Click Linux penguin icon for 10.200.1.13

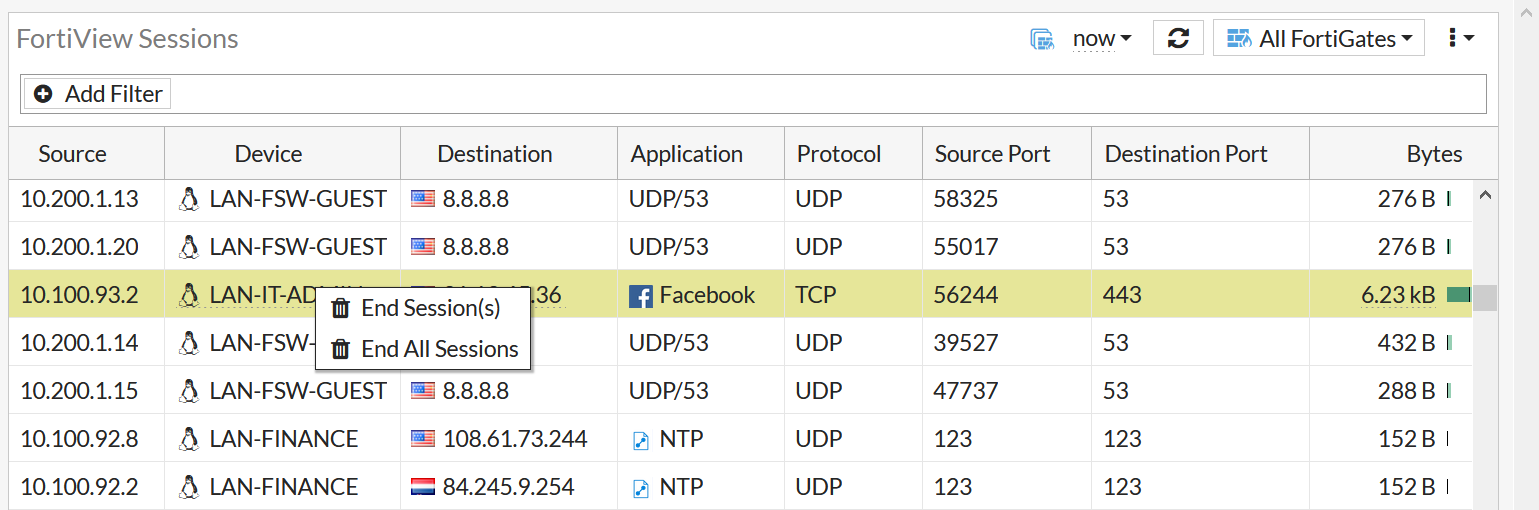(x=188, y=199)
